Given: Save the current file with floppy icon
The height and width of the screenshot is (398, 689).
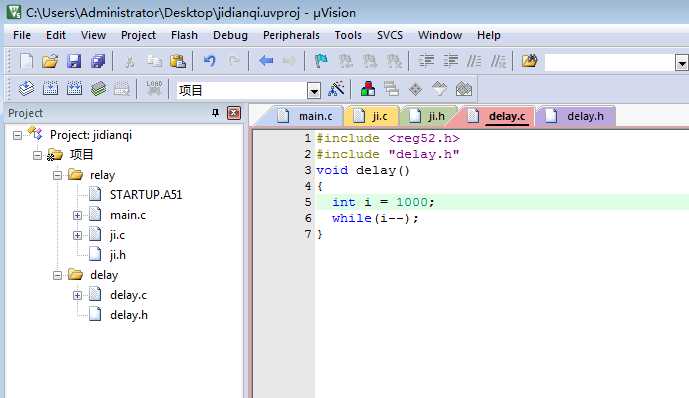Looking at the screenshot, I should tap(74, 61).
